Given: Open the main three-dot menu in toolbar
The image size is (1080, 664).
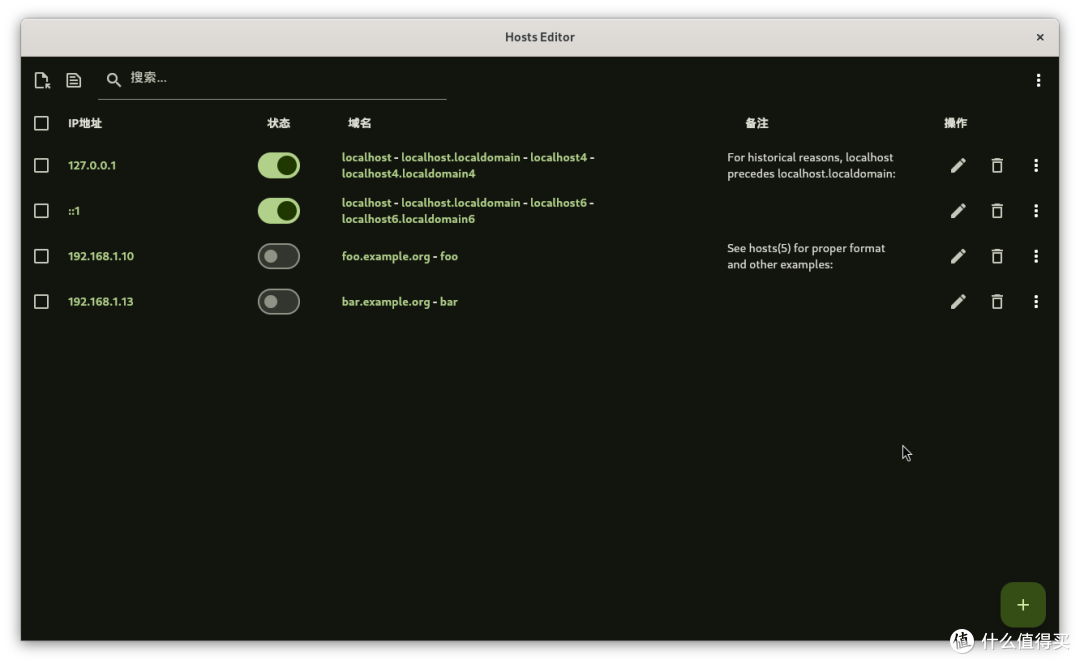Looking at the screenshot, I should tap(1038, 81).
